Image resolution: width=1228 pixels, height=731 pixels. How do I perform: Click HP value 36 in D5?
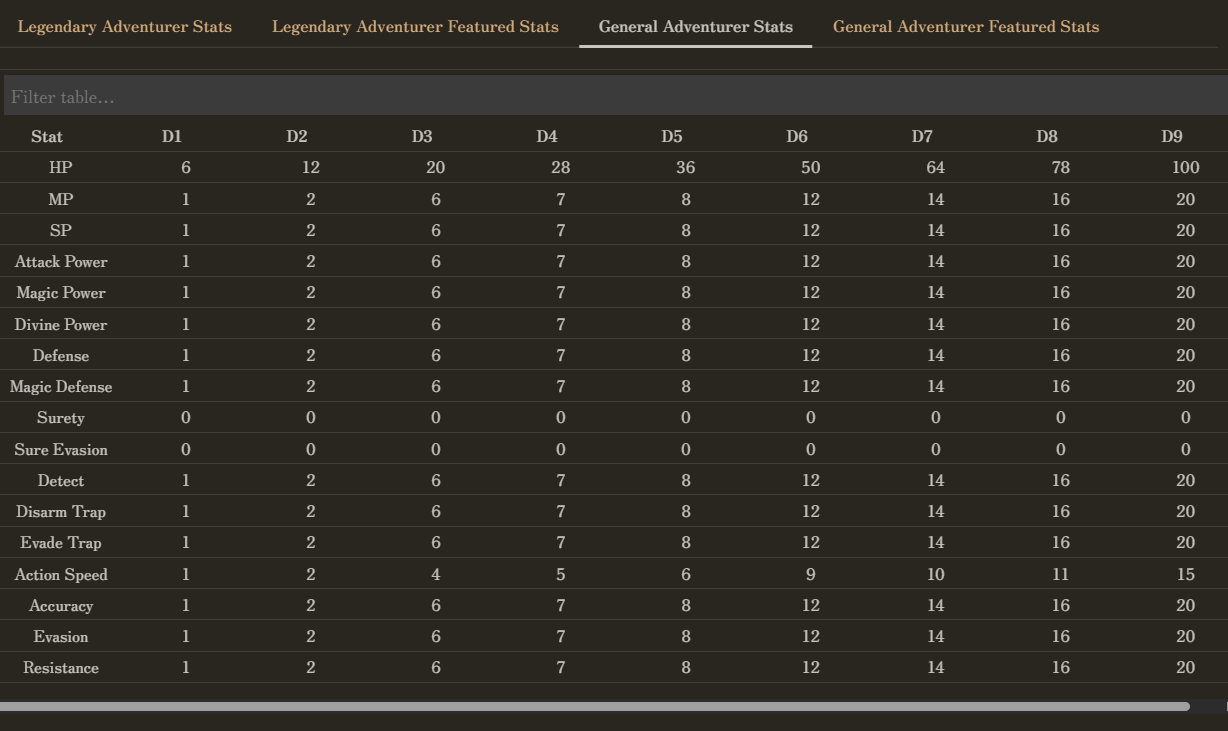coord(686,168)
